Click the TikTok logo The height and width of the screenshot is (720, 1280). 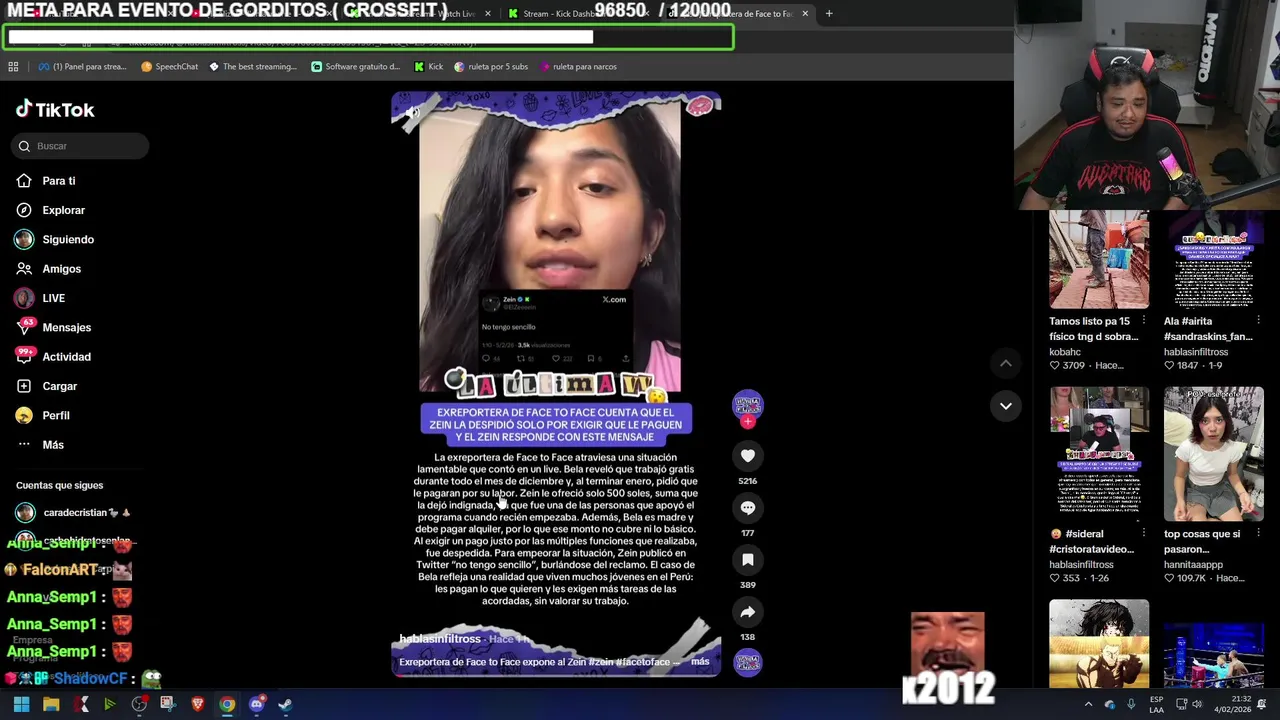coord(55,110)
